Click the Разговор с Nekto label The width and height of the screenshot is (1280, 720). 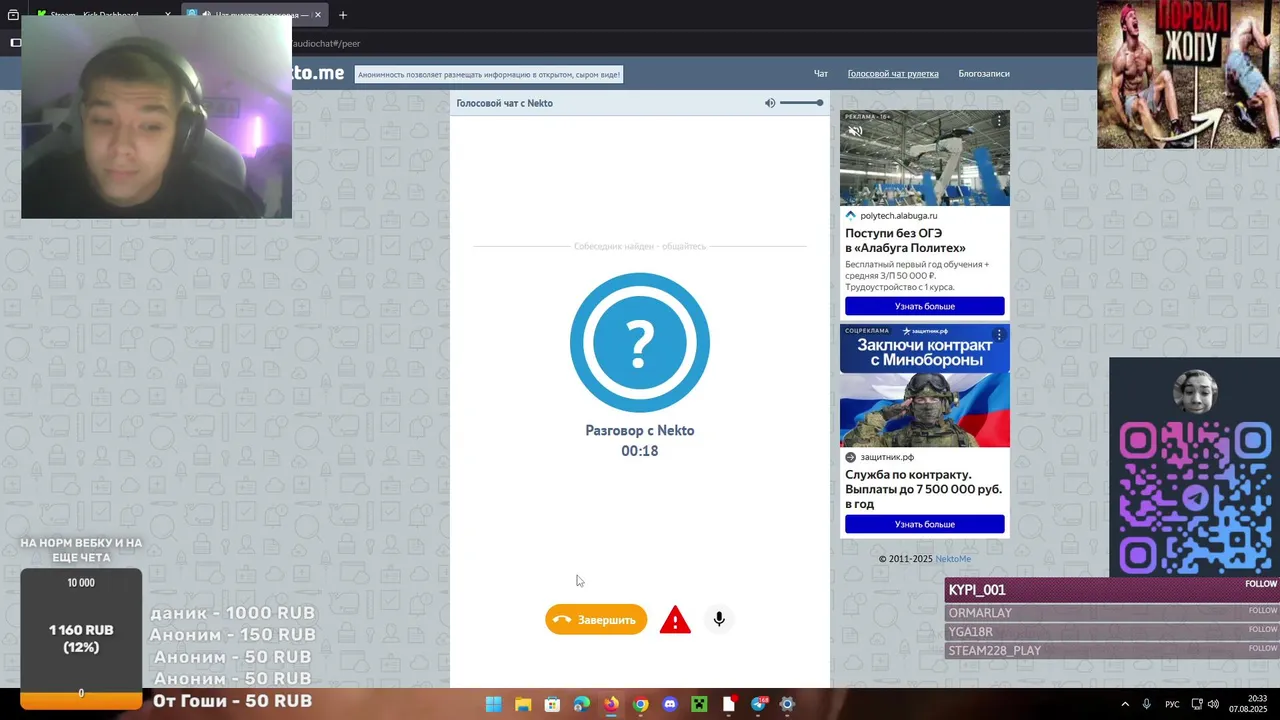tap(640, 430)
